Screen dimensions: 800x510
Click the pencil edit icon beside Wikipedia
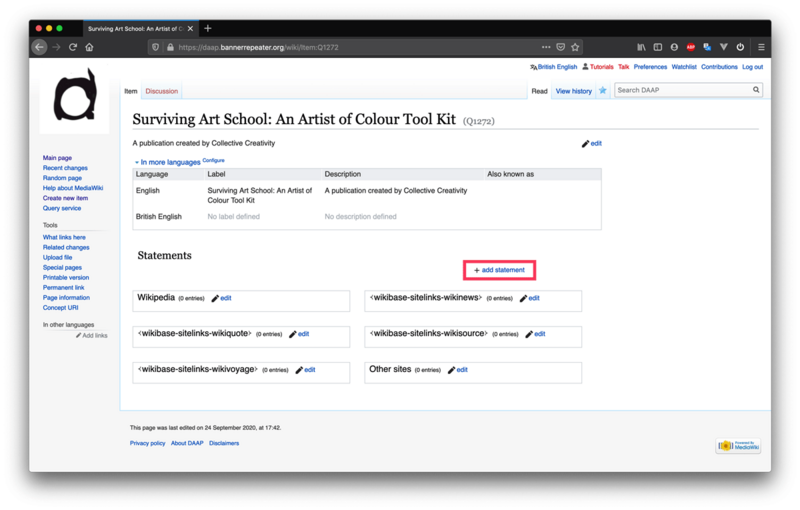point(213,298)
